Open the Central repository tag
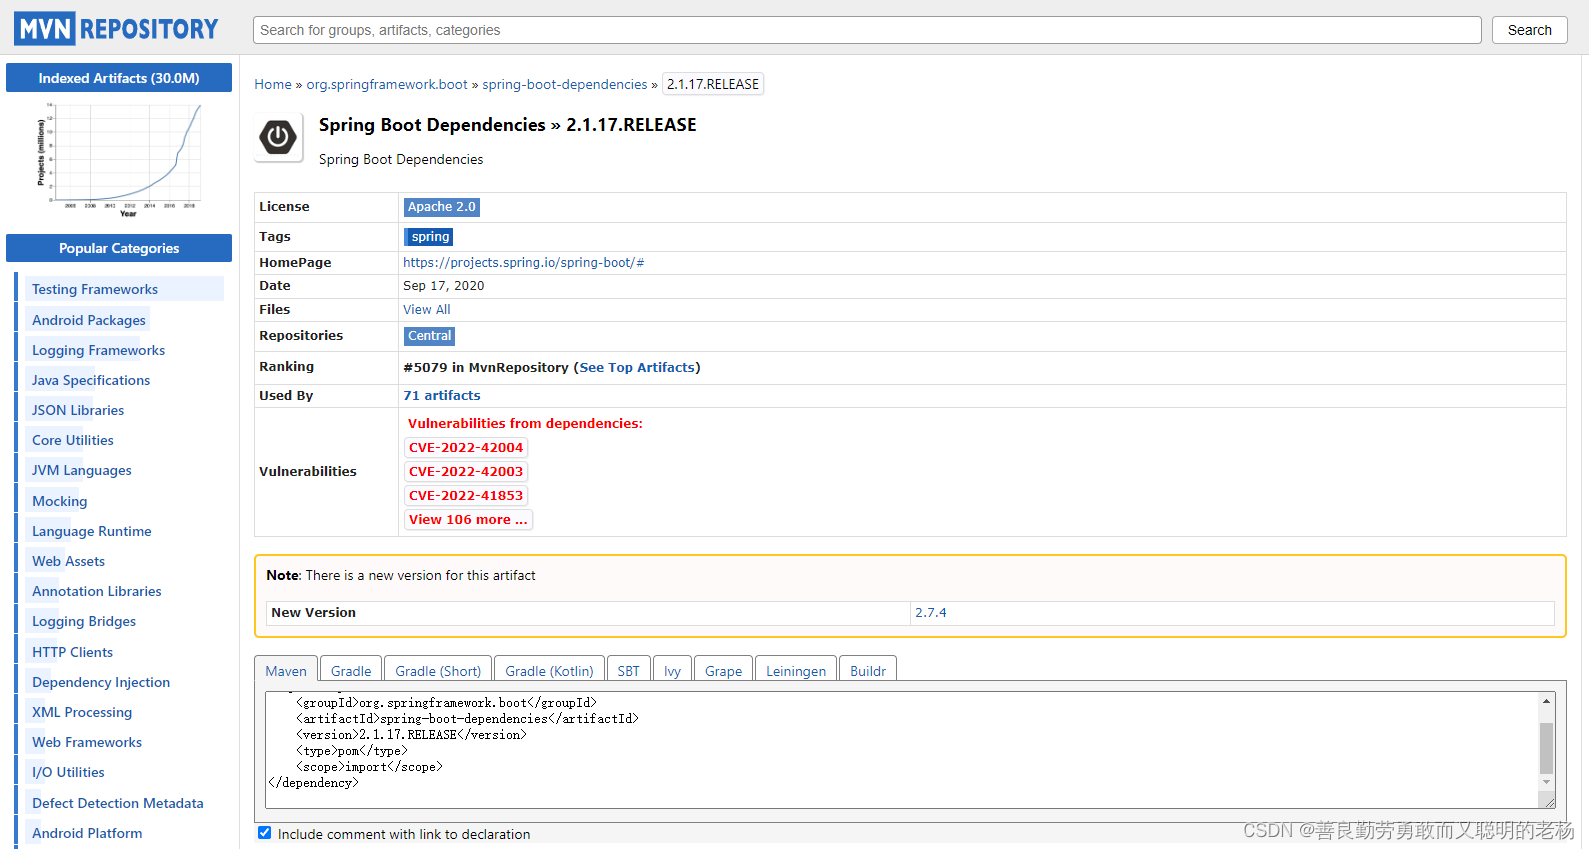The width and height of the screenshot is (1589, 849). 430,336
